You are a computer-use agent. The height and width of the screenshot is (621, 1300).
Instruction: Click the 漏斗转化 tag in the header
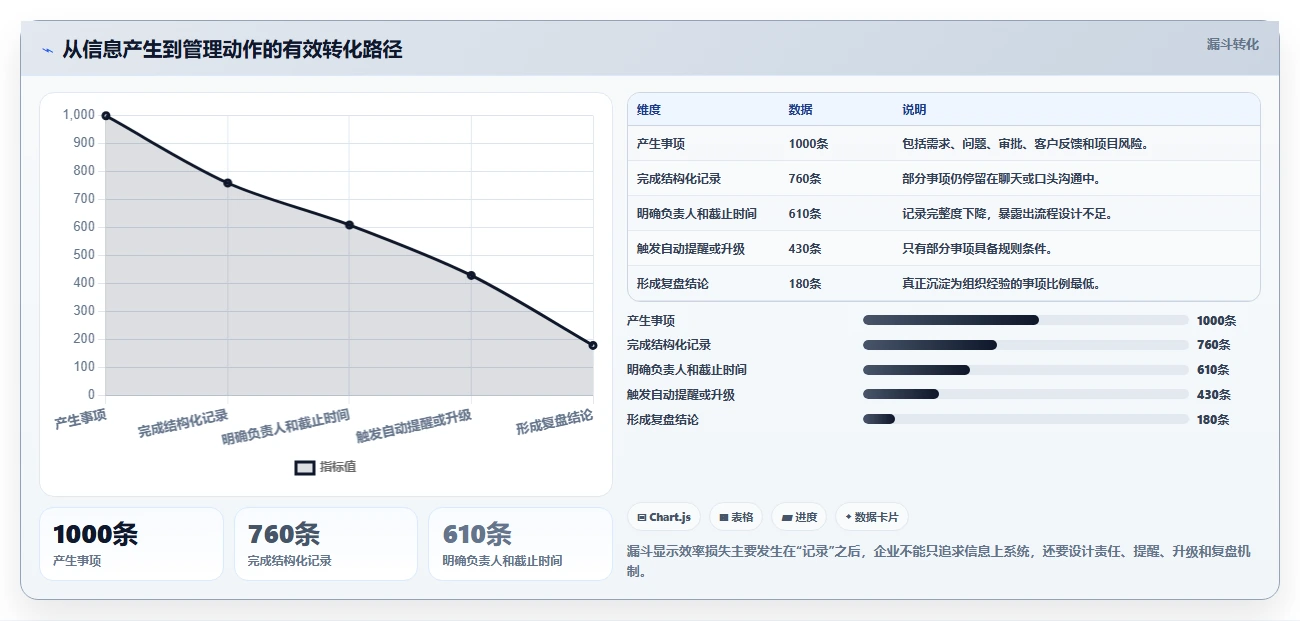click(1232, 44)
